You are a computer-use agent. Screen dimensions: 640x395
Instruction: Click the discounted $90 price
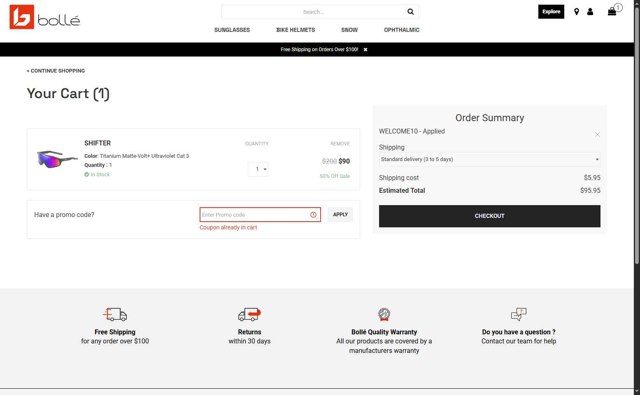344,161
